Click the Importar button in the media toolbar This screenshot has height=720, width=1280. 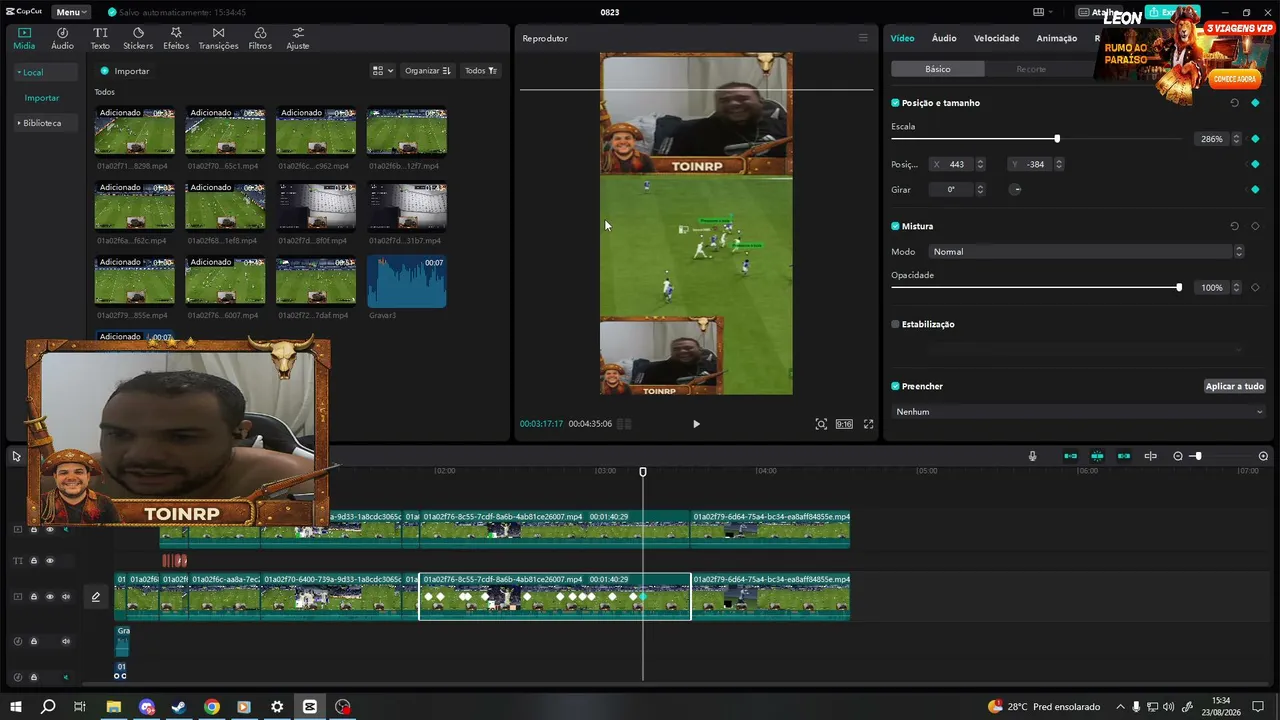pos(124,71)
